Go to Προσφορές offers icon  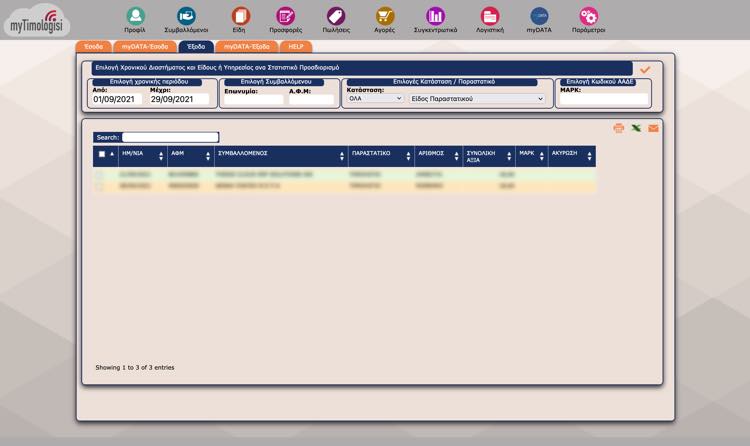pyautogui.click(x=286, y=16)
